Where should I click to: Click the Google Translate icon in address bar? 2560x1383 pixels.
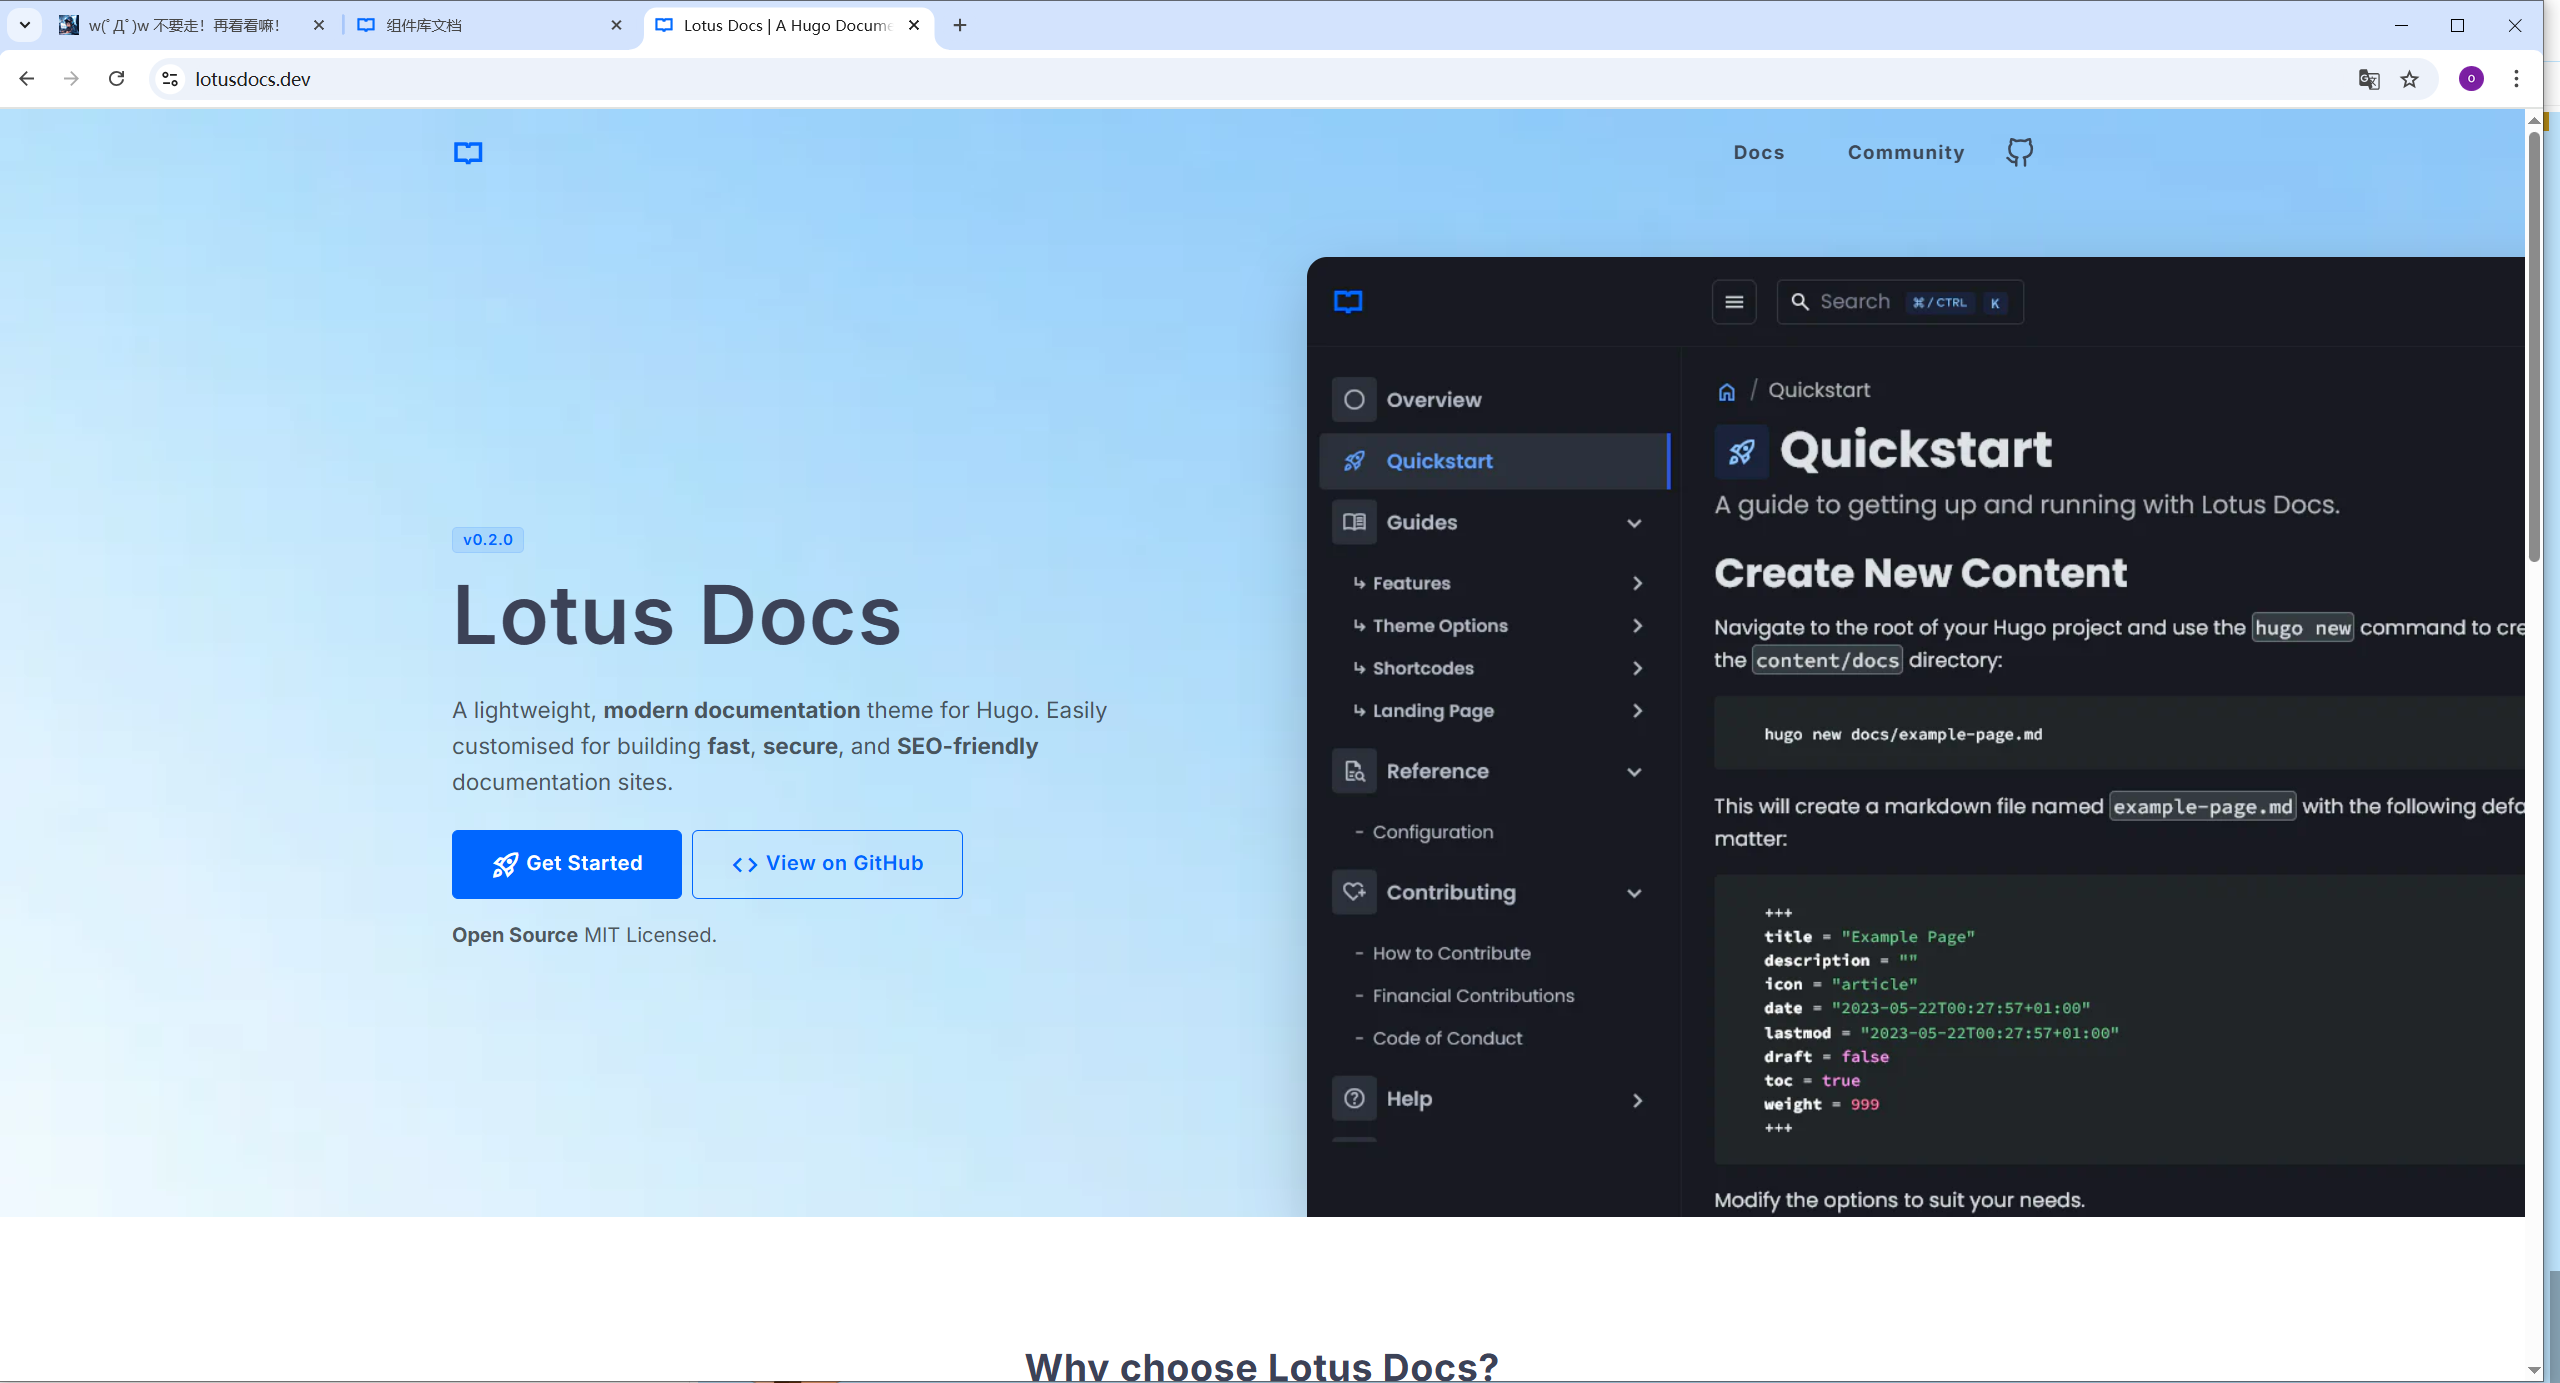click(2368, 79)
